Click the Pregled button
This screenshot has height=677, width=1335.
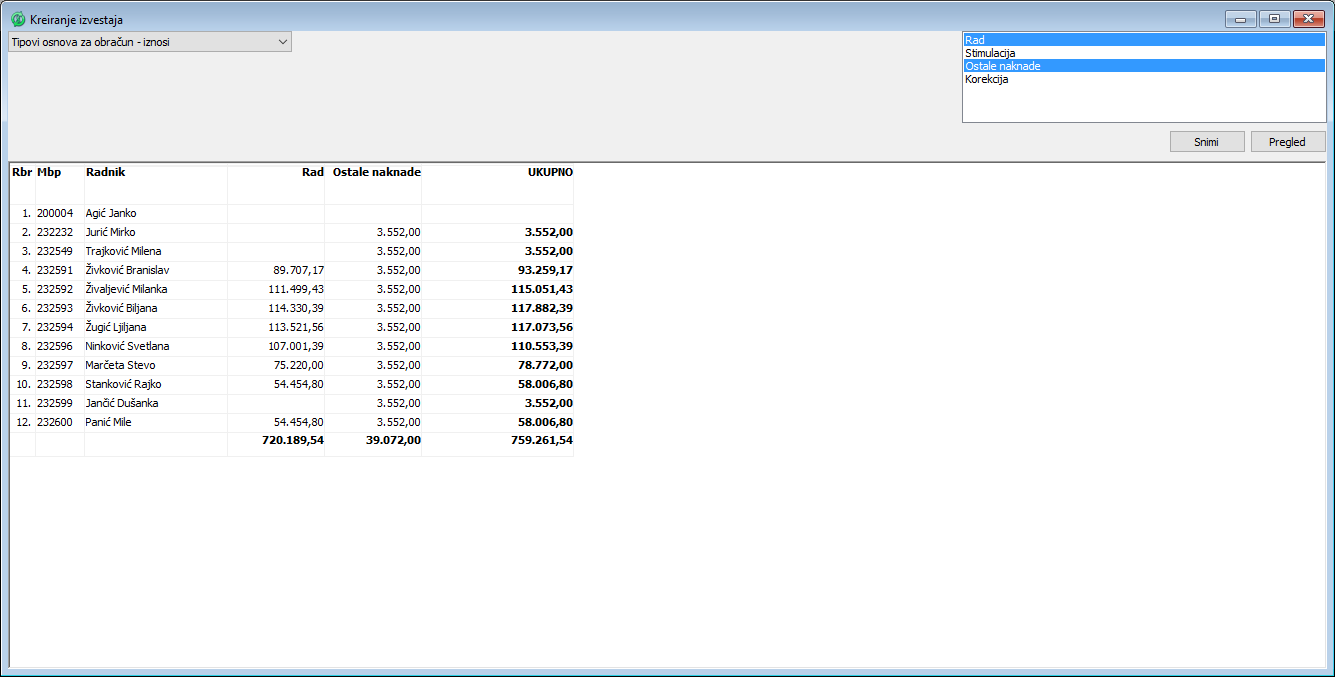1287,142
